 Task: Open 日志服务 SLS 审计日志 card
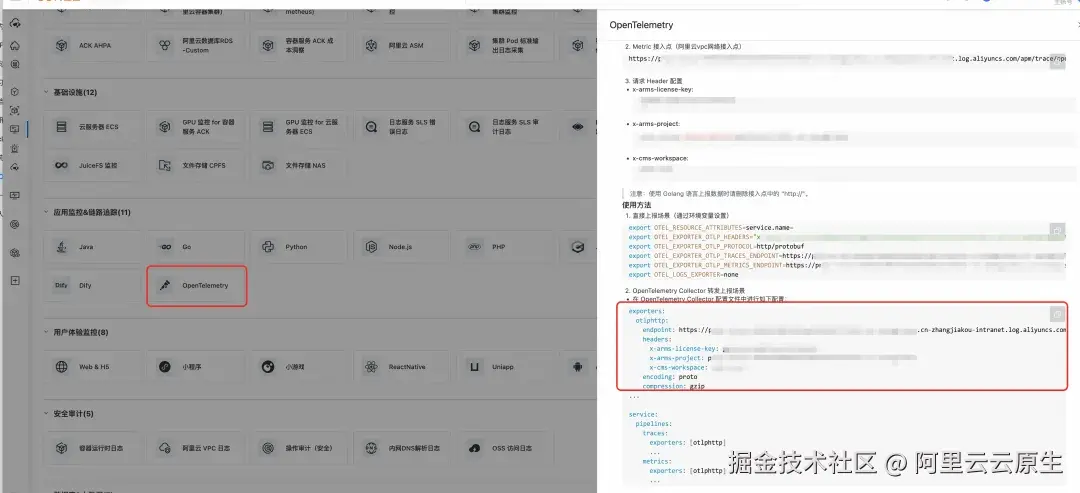click(506, 127)
